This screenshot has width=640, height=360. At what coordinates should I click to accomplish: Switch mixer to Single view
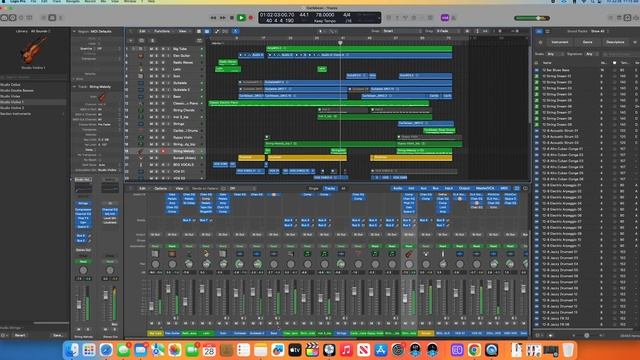(313, 188)
